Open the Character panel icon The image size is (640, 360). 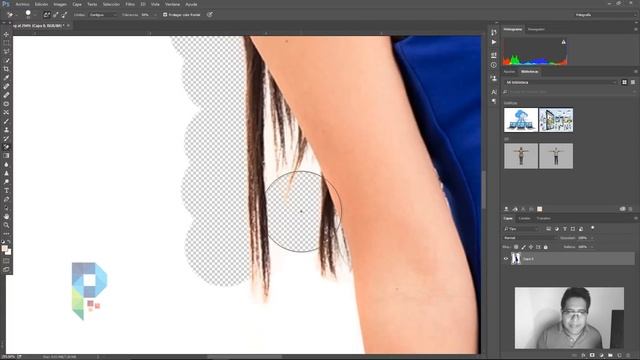494,92
